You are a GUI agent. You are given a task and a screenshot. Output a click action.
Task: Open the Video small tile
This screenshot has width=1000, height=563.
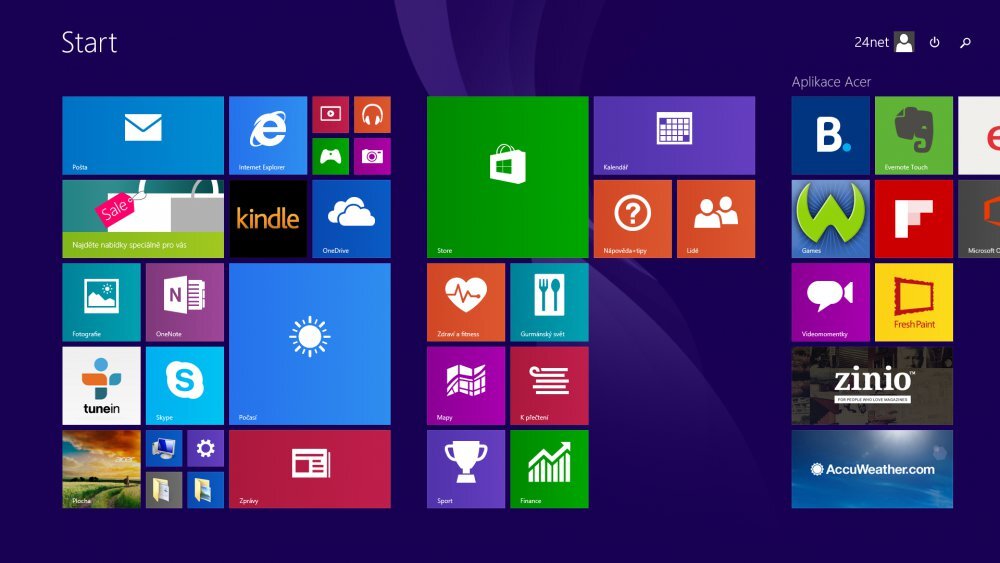(330, 115)
